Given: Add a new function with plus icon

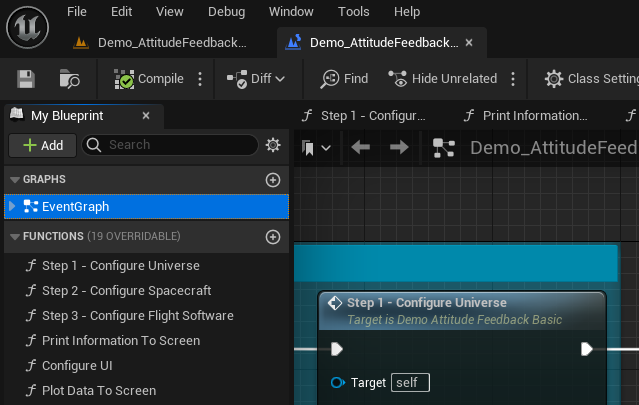Looking at the screenshot, I should 273,237.
